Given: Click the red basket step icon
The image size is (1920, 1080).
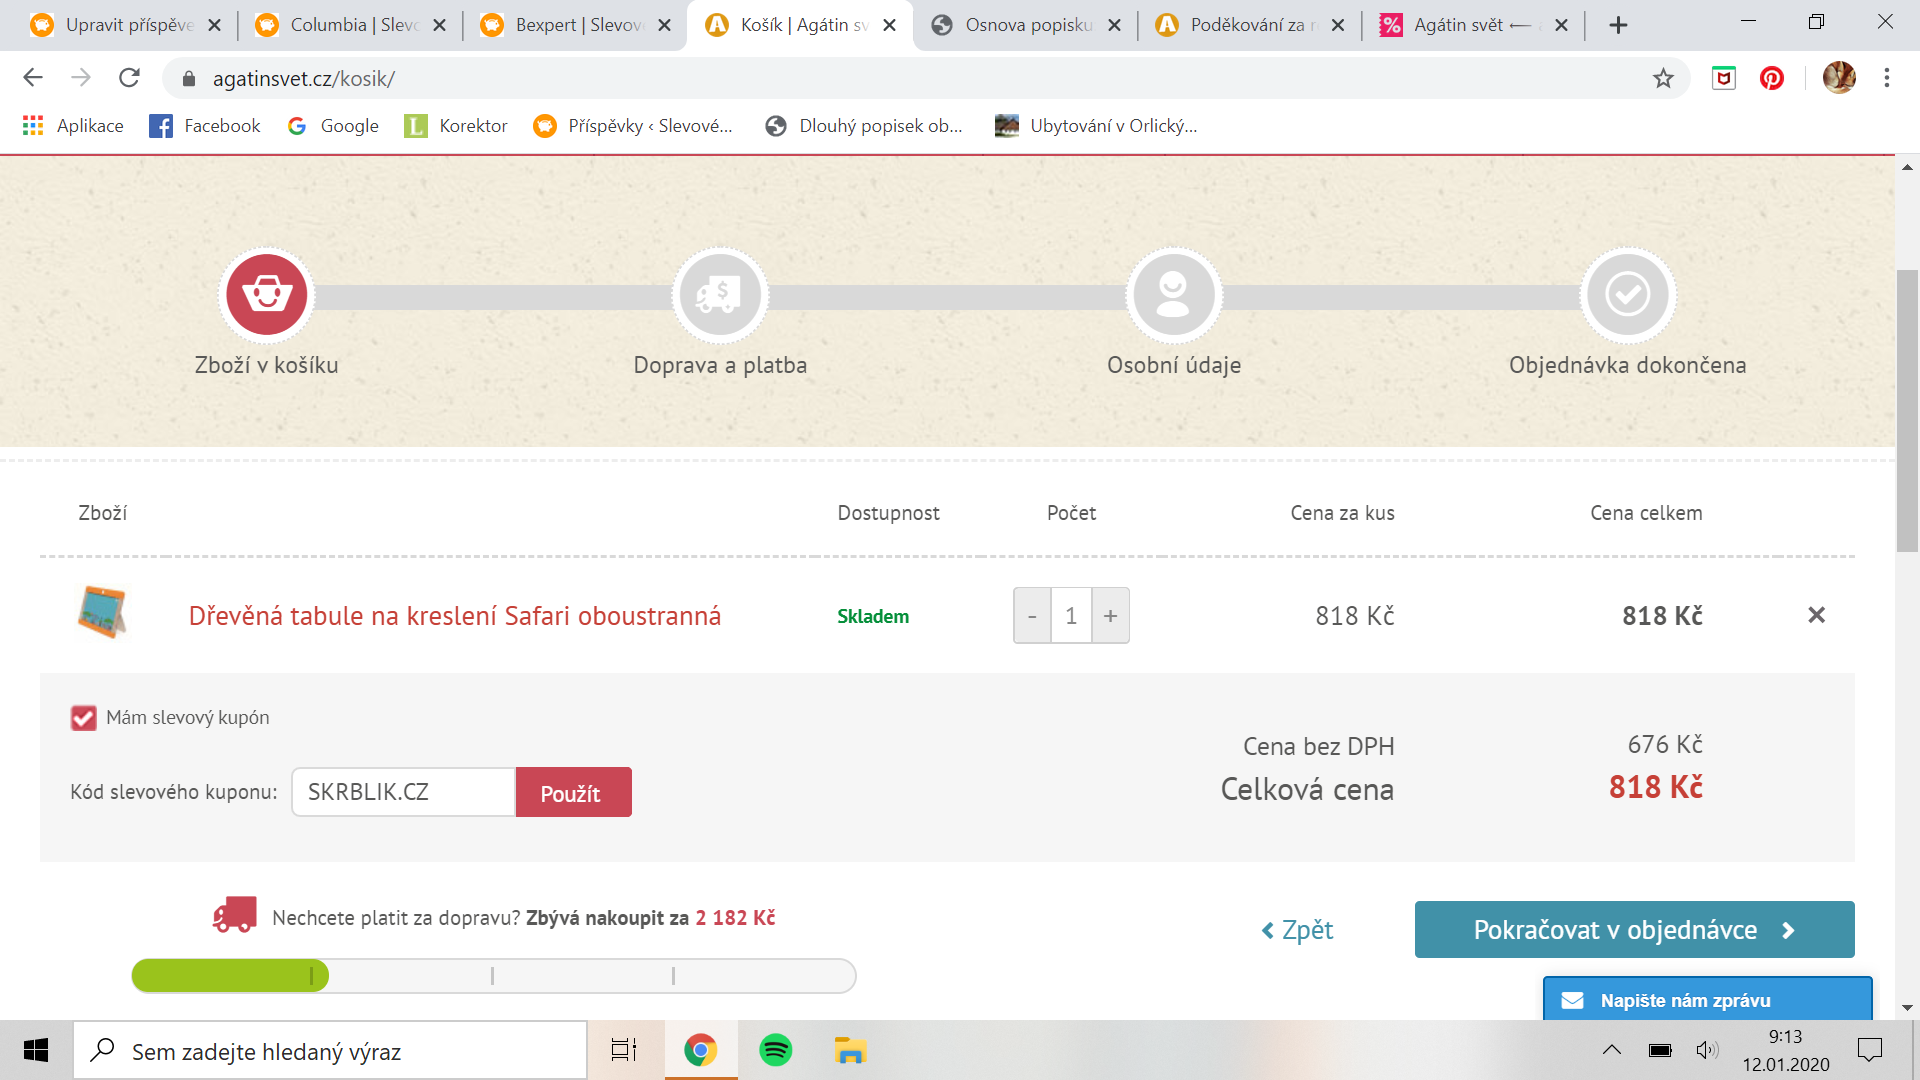Looking at the screenshot, I should [266, 295].
